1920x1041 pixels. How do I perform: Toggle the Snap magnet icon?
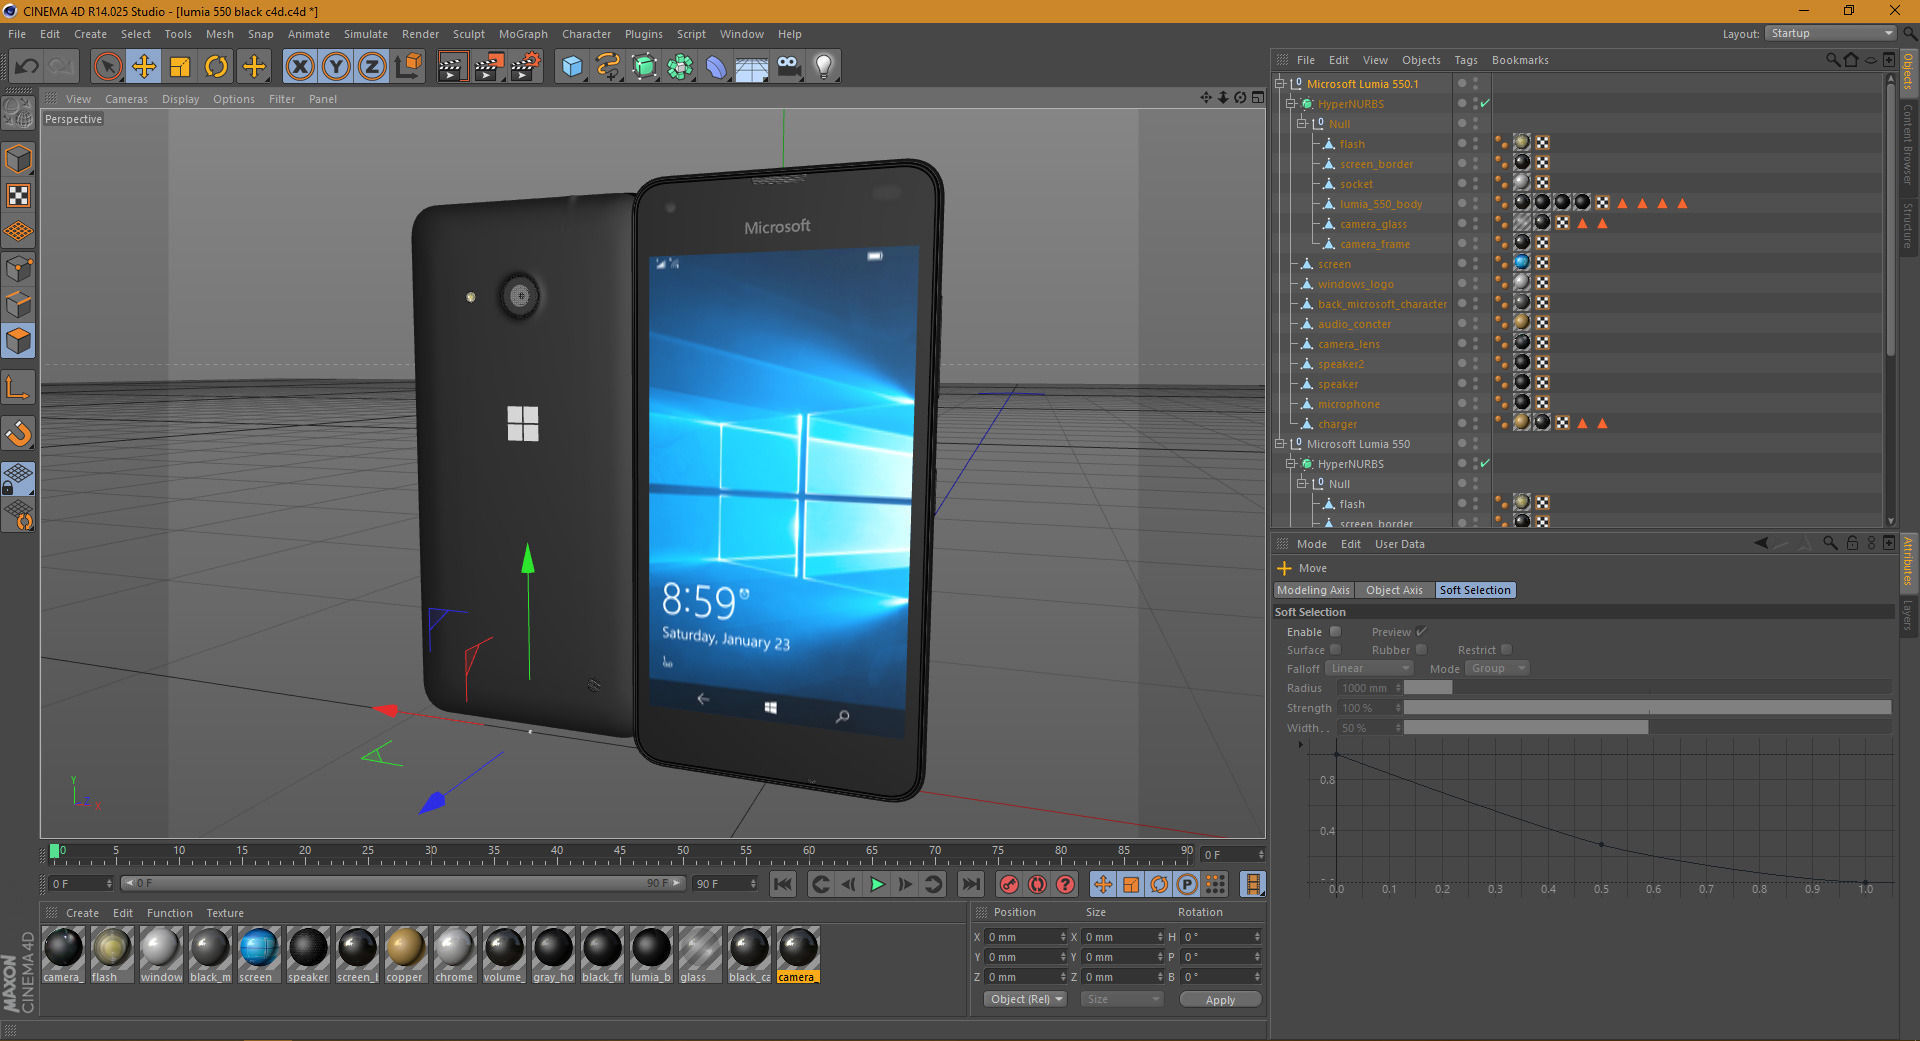click(x=18, y=433)
